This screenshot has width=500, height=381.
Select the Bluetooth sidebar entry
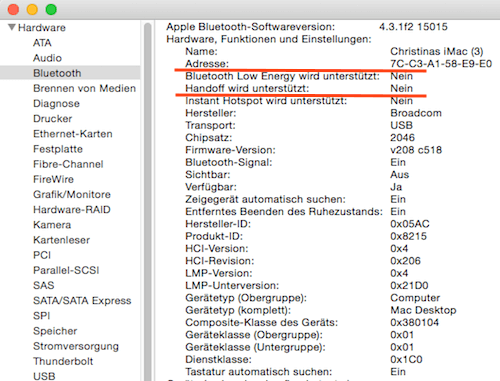tap(57, 73)
